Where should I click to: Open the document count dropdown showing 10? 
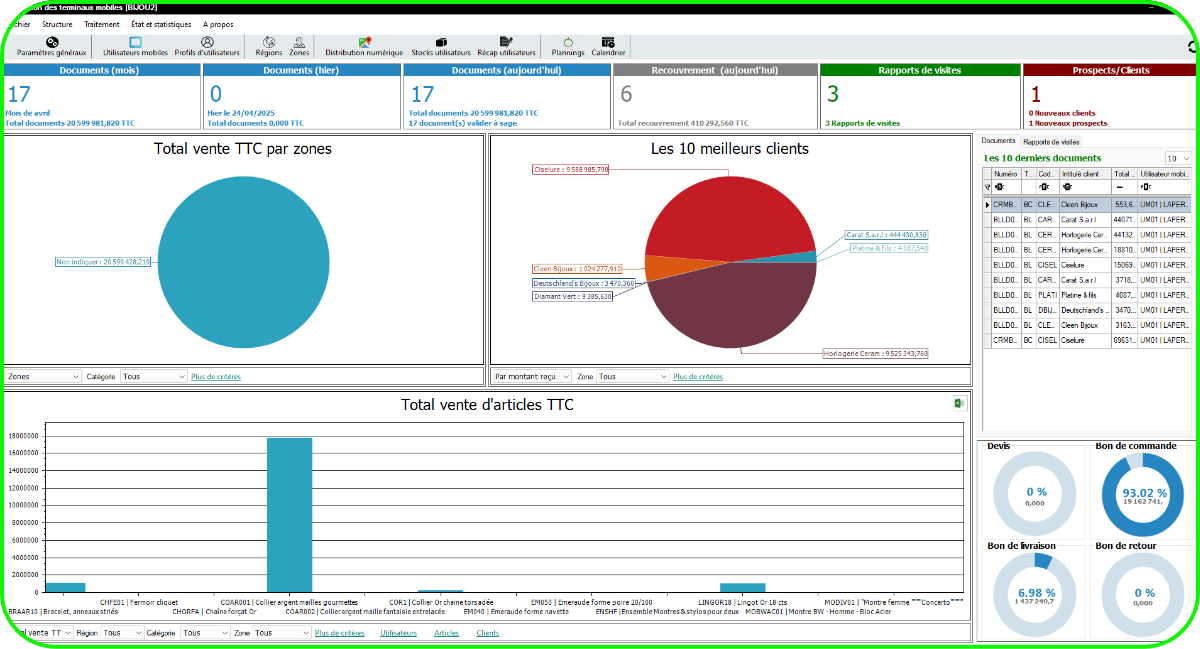1178,158
